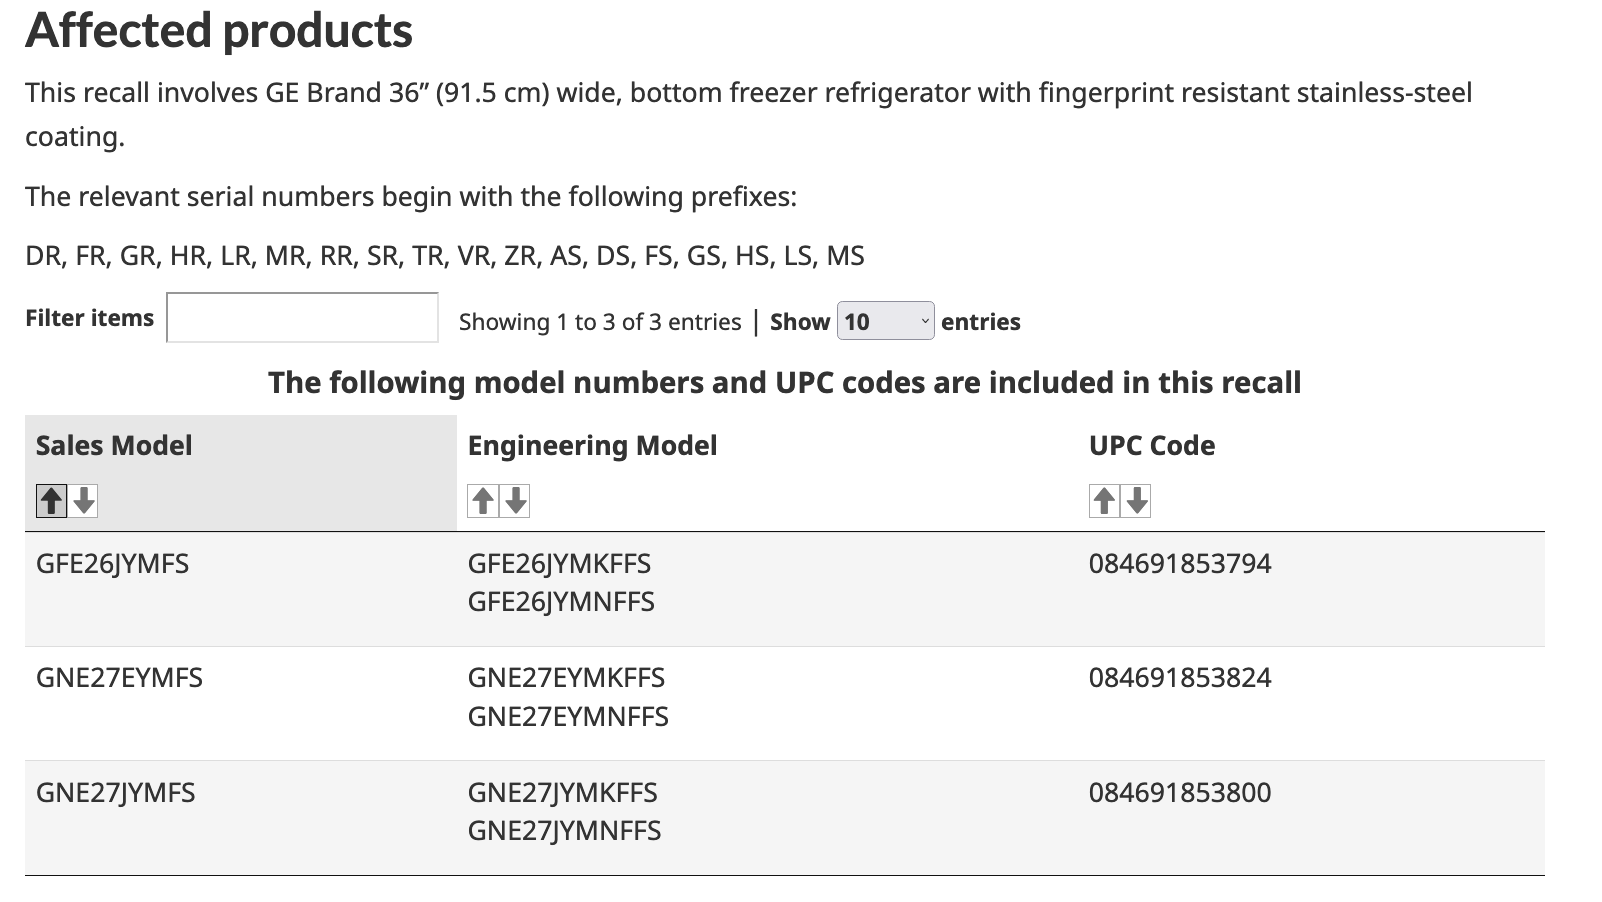Open the Show entries dropdown
This screenshot has height=902, width=1602.
(885, 321)
